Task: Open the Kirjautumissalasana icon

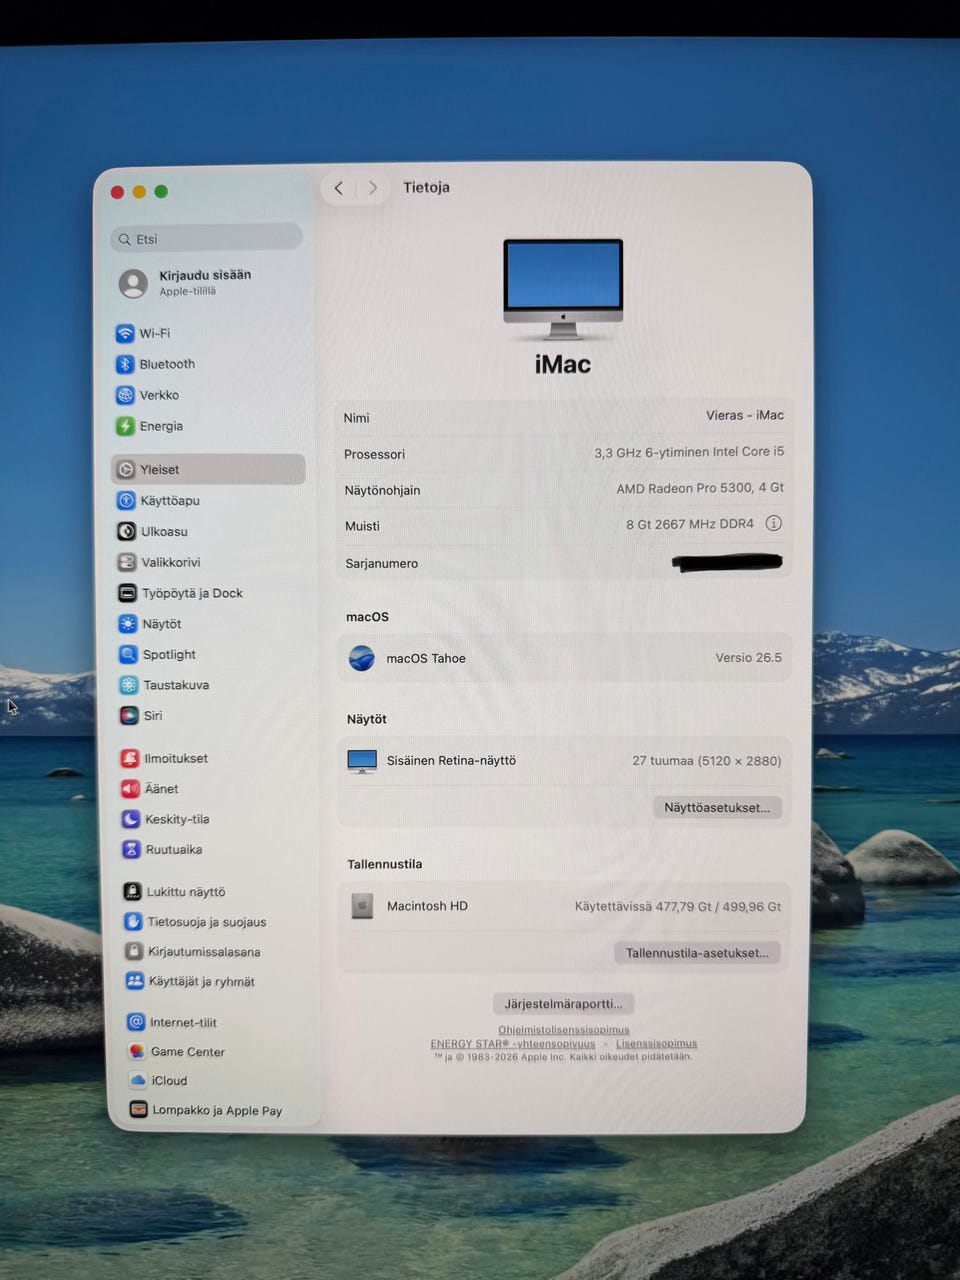Action: tap(133, 951)
